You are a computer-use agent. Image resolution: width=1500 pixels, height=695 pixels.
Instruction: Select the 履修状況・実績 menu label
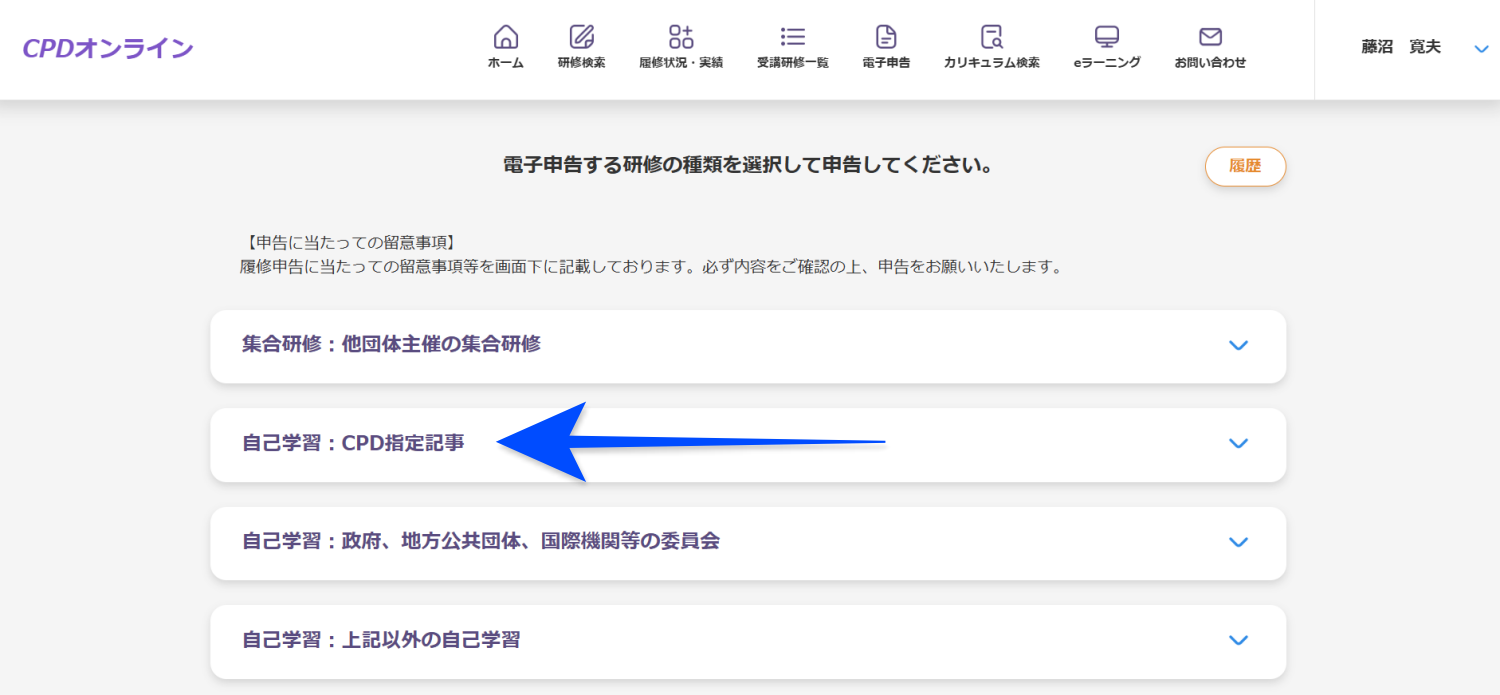[681, 63]
